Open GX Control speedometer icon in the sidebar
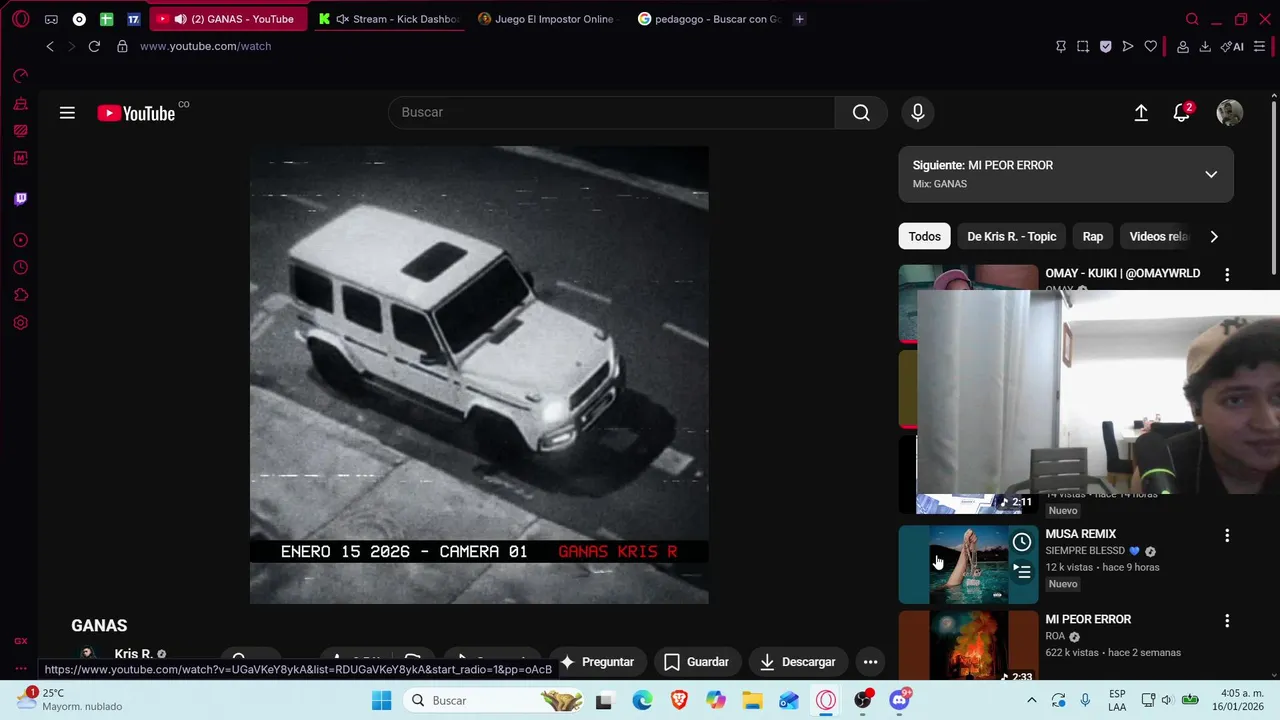 [20, 76]
